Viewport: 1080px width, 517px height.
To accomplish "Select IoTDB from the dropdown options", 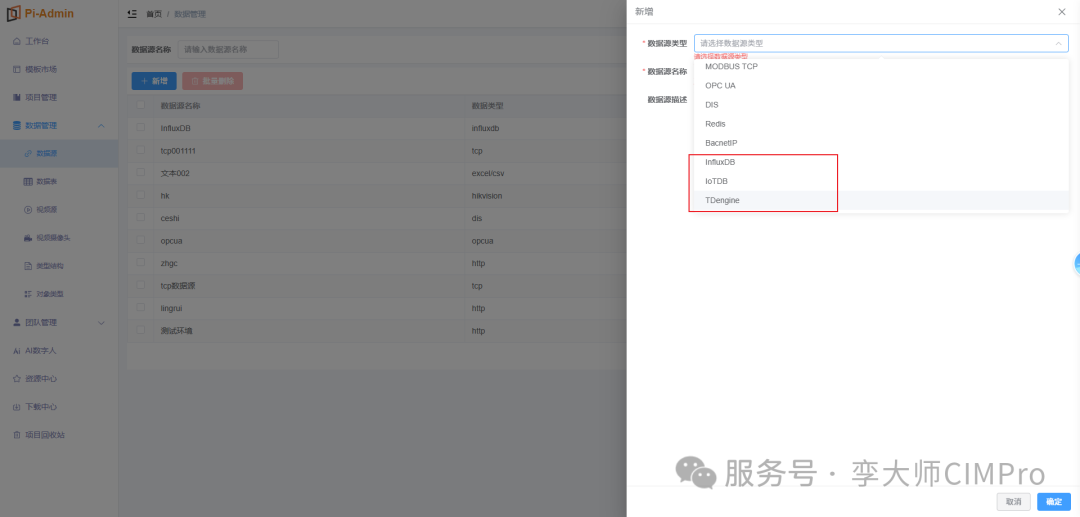I will coord(881,181).
